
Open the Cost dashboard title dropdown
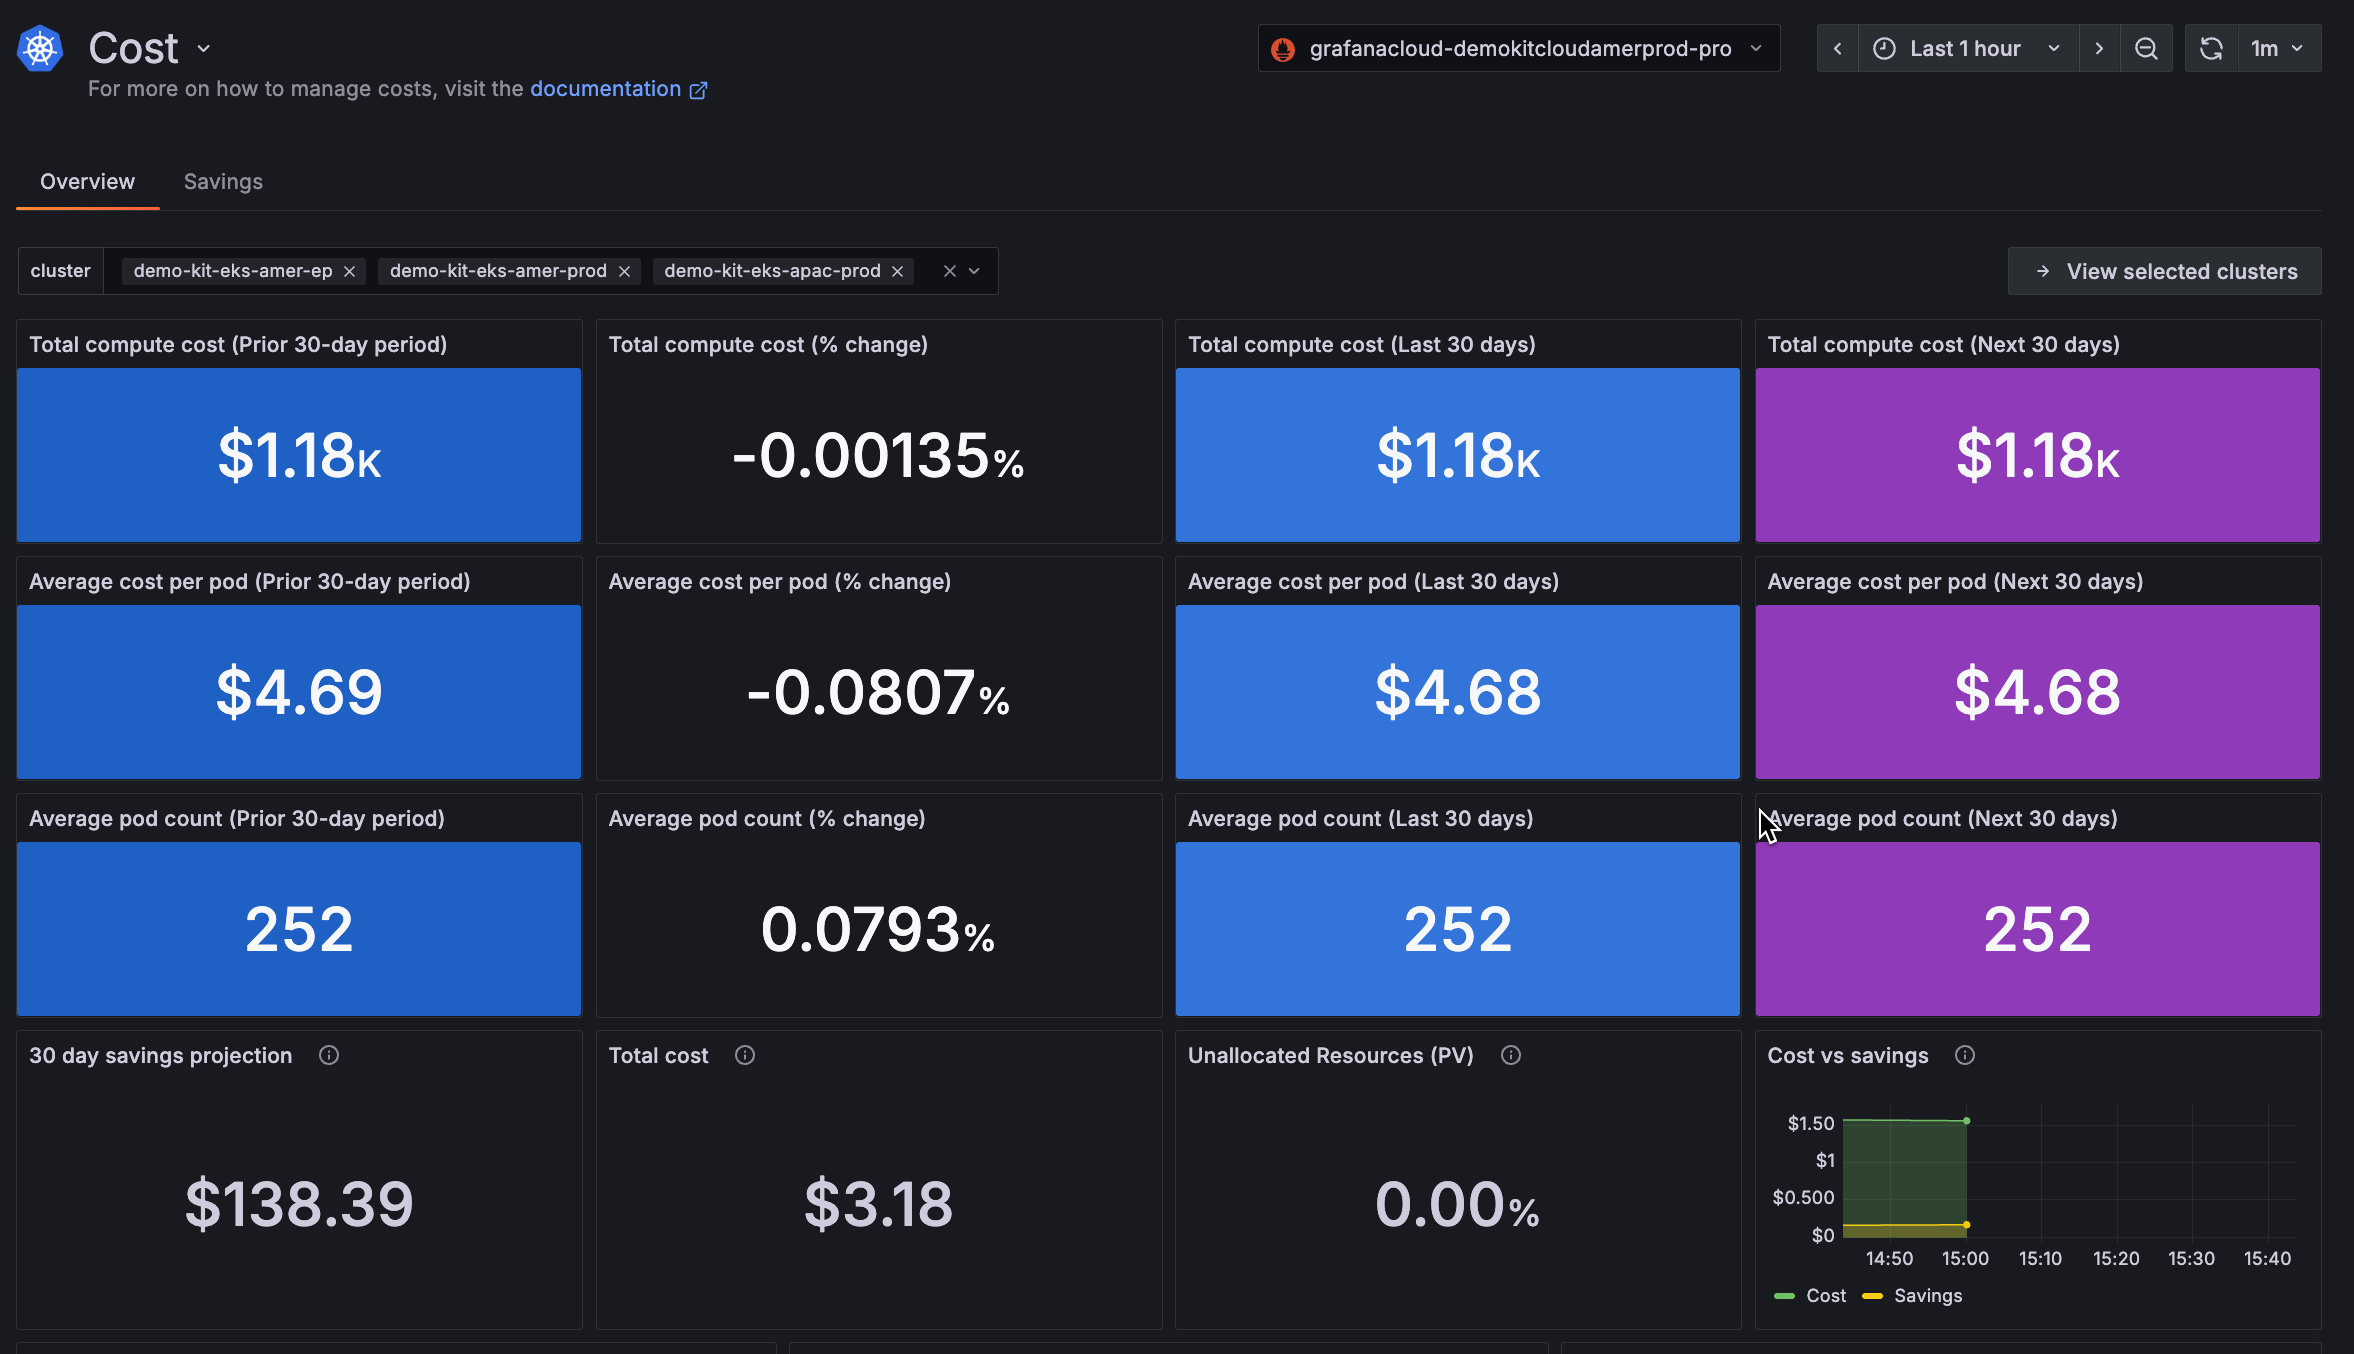[204, 48]
